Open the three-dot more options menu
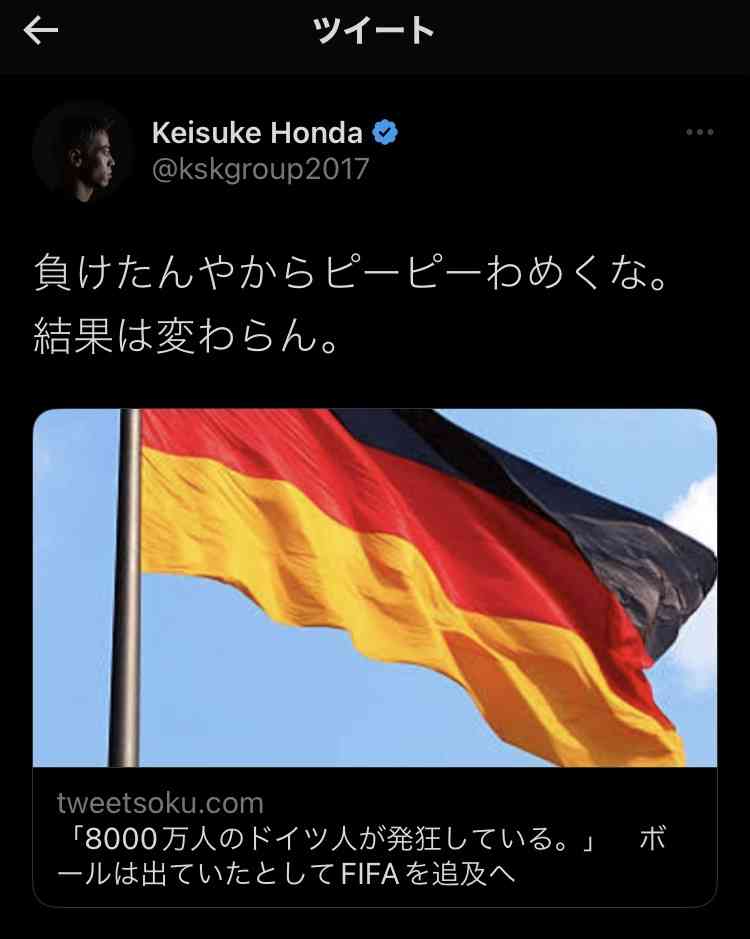Image resolution: width=750 pixels, height=939 pixels. (700, 132)
